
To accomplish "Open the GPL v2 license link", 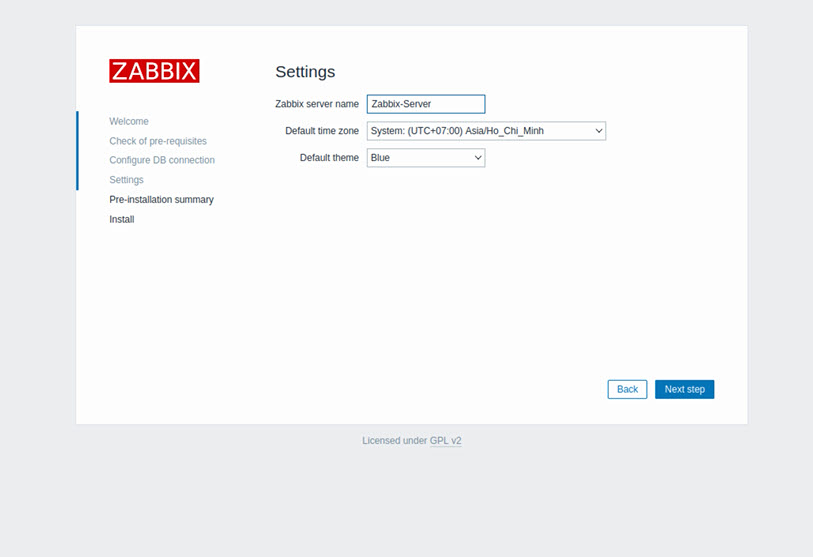I will (445, 440).
